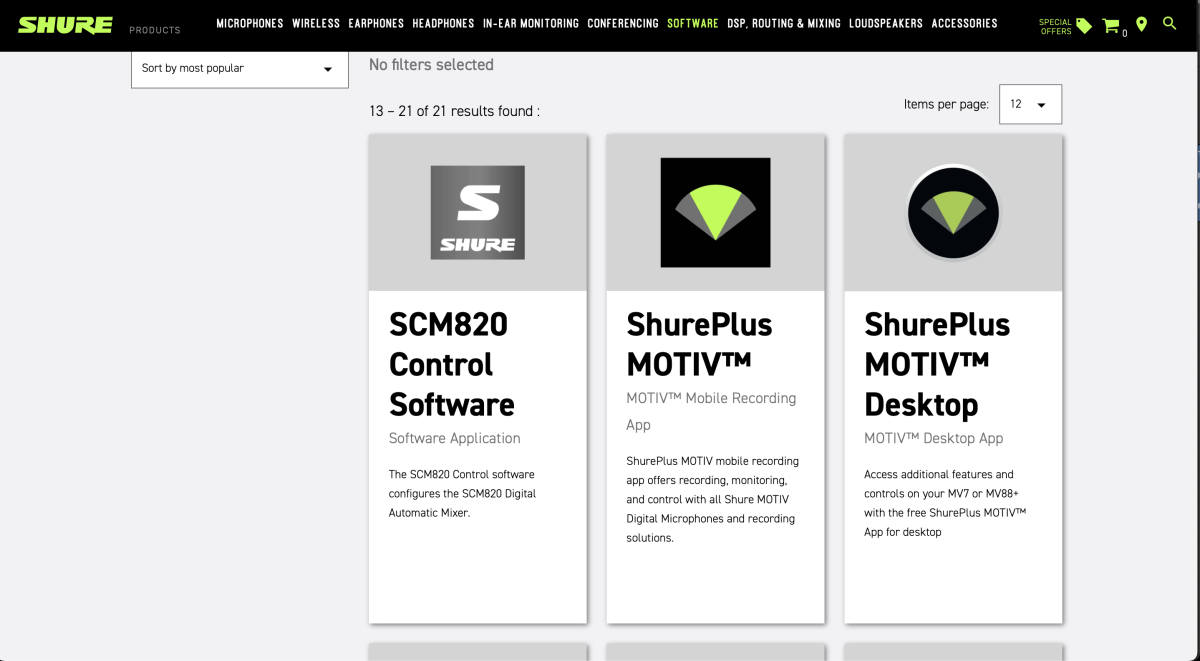Open the store locator pin icon

(1141, 24)
